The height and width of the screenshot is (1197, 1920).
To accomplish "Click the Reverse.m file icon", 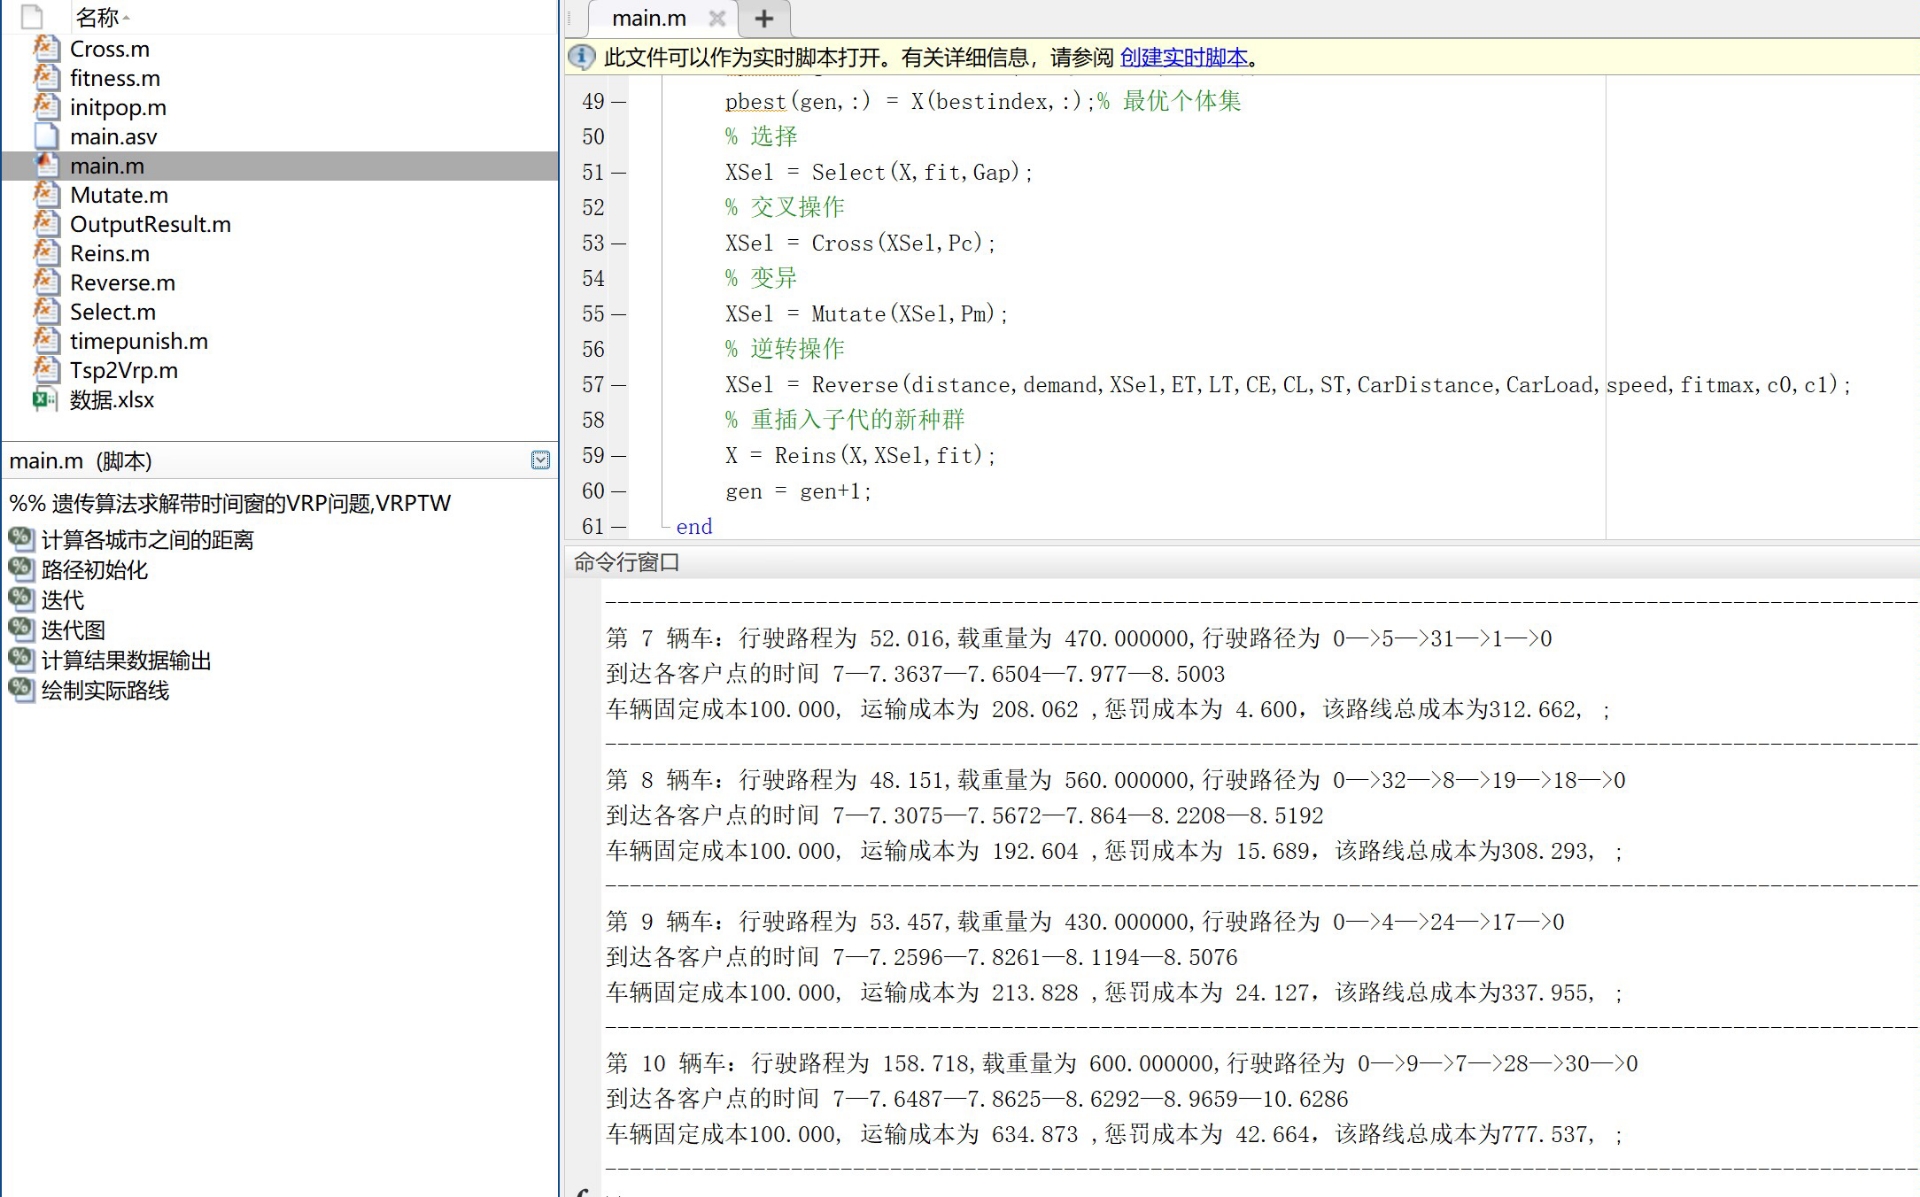I will point(45,282).
